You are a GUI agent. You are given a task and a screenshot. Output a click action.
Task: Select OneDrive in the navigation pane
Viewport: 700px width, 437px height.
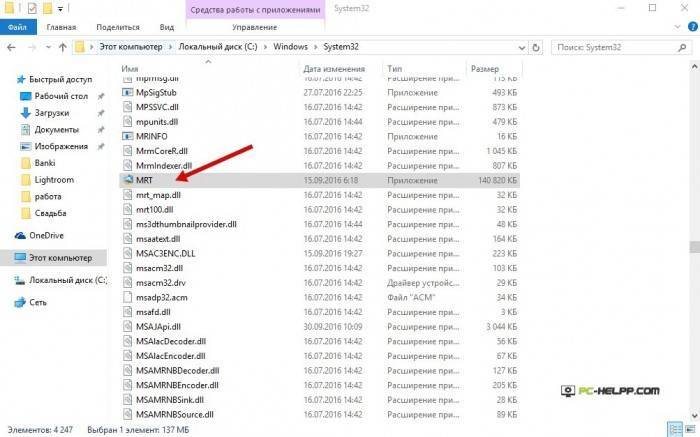(x=46, y=235)
